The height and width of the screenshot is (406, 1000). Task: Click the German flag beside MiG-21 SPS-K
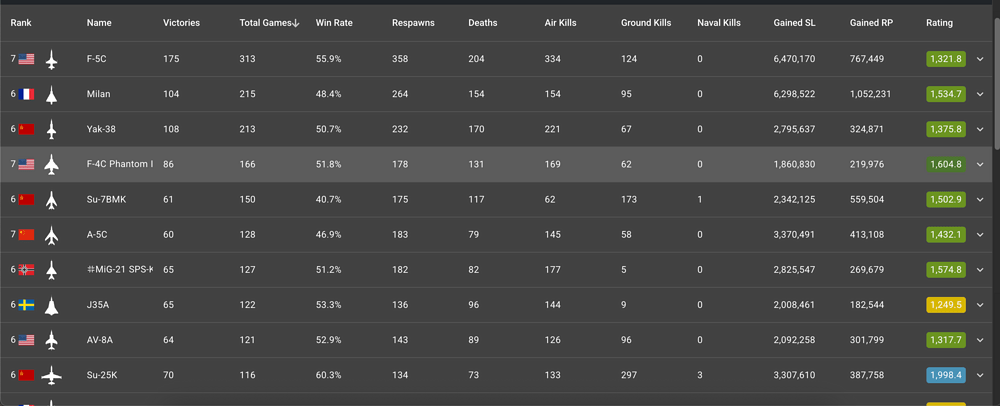click(x=26, y=270)
